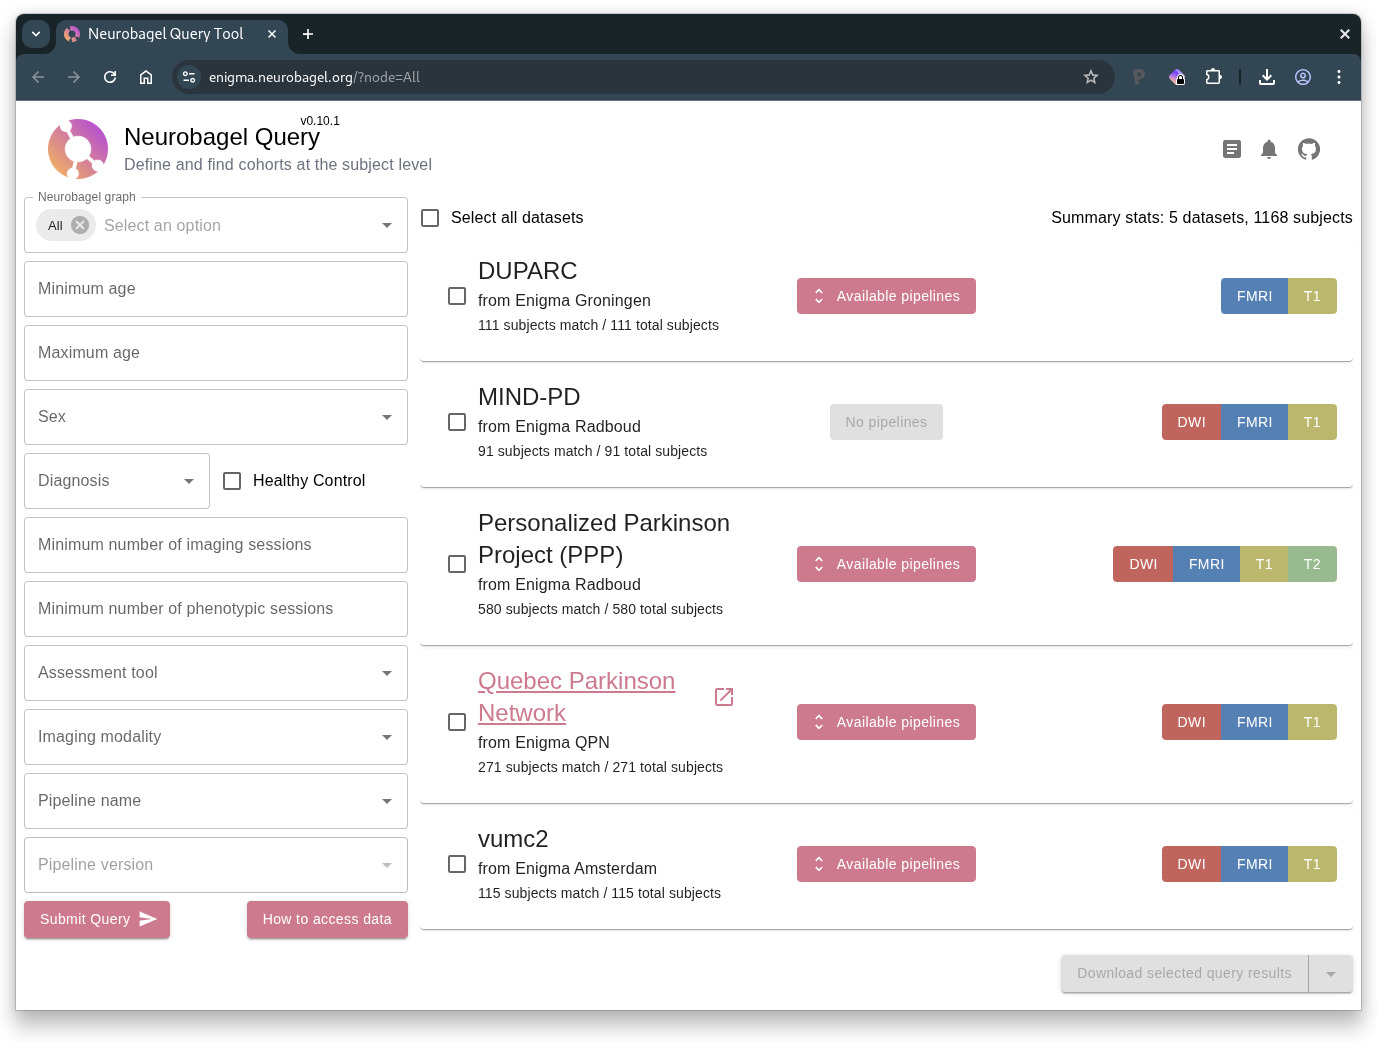Open a new browser tab
The image size is (1377, 1042).
(x=308, y=34)
